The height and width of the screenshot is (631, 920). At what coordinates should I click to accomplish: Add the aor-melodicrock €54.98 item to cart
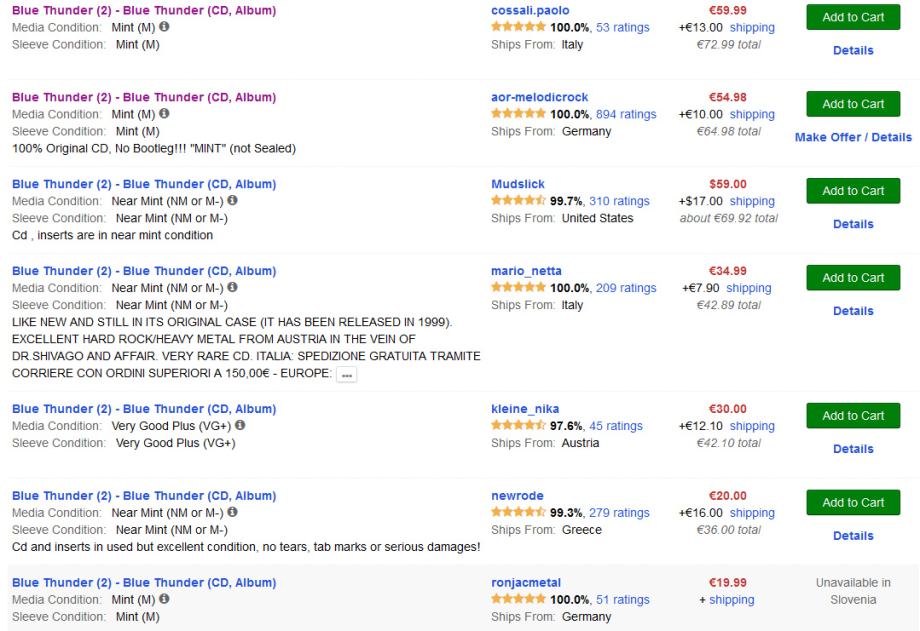(x=853, y=104)
